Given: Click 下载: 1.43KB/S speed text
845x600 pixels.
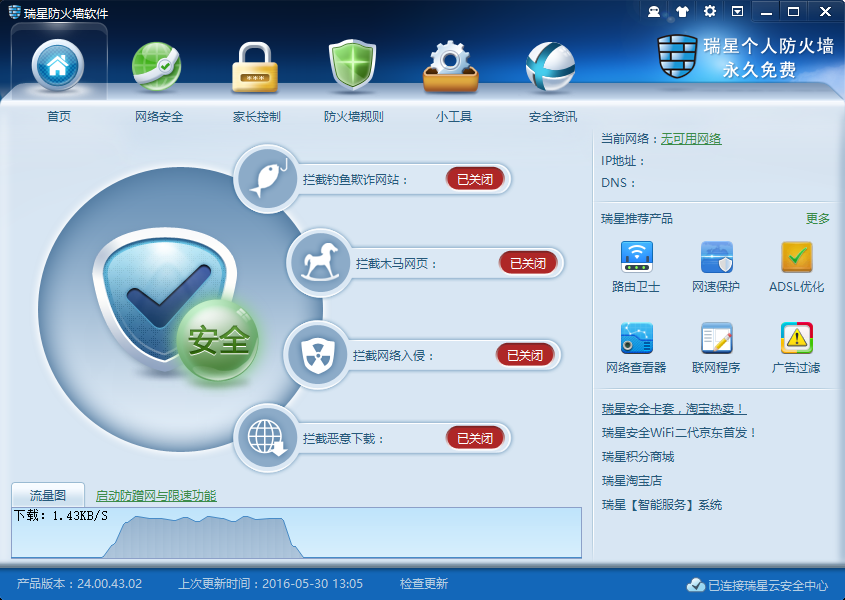Looking at the screenshot, I should point(61,516).
